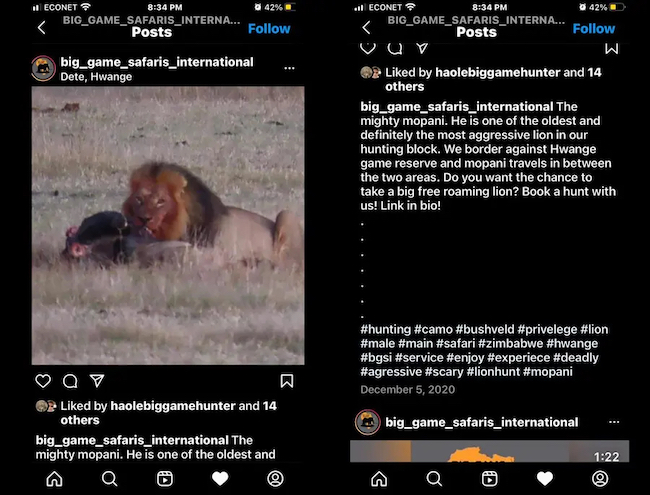The width and height of the screenshot is (650, 495).
Task: Open three-dot options menu beside Dete, Hwange post
Action: click(x=289, y=68)
